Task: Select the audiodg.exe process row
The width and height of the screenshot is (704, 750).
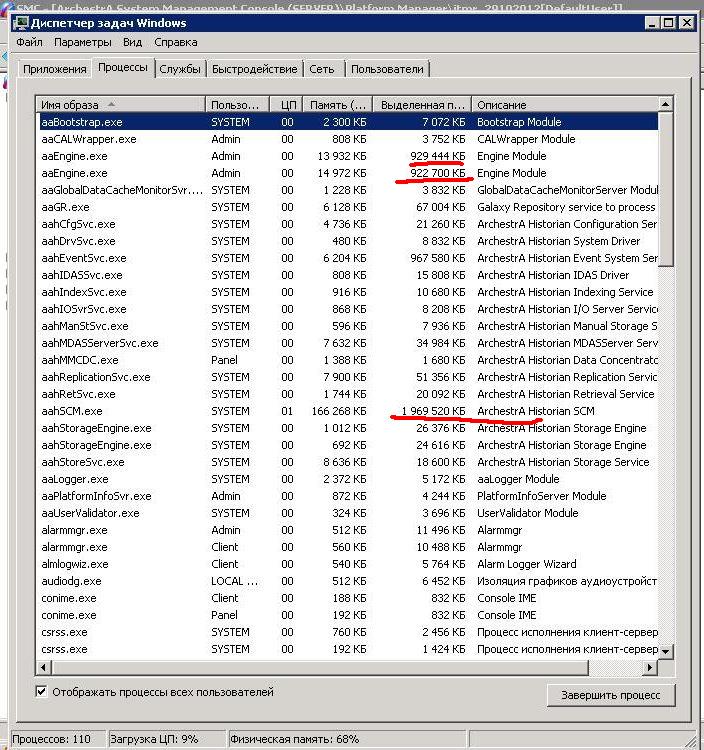Action: (x=71, y=581)
